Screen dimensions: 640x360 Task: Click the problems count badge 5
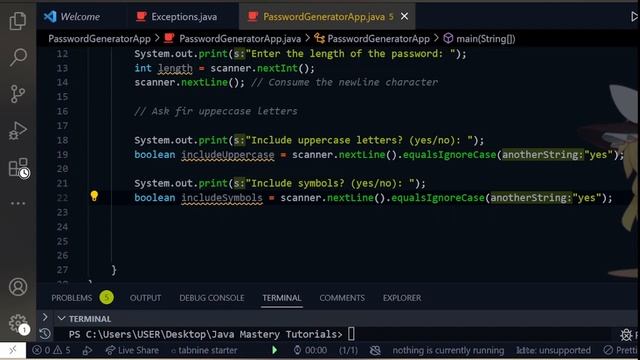[107, 298]
